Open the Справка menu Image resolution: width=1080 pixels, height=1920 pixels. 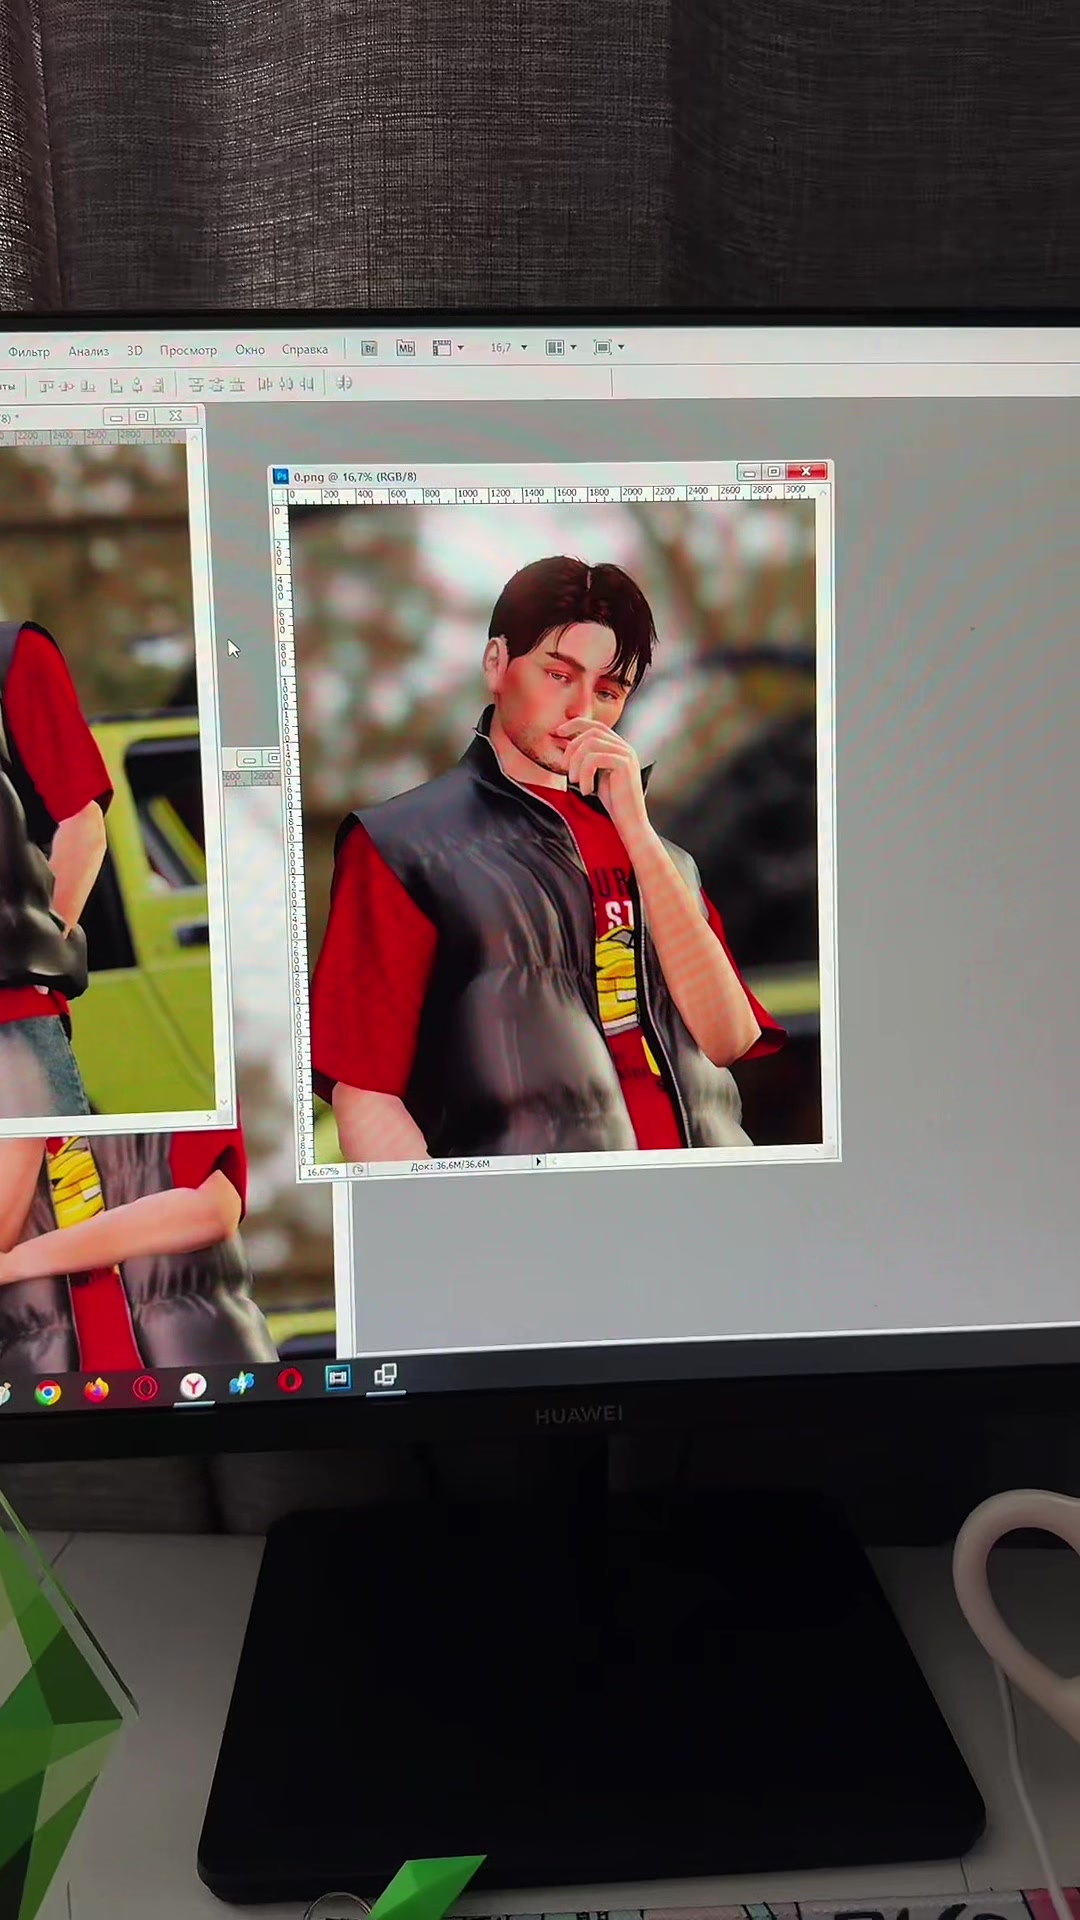point(305,350)
